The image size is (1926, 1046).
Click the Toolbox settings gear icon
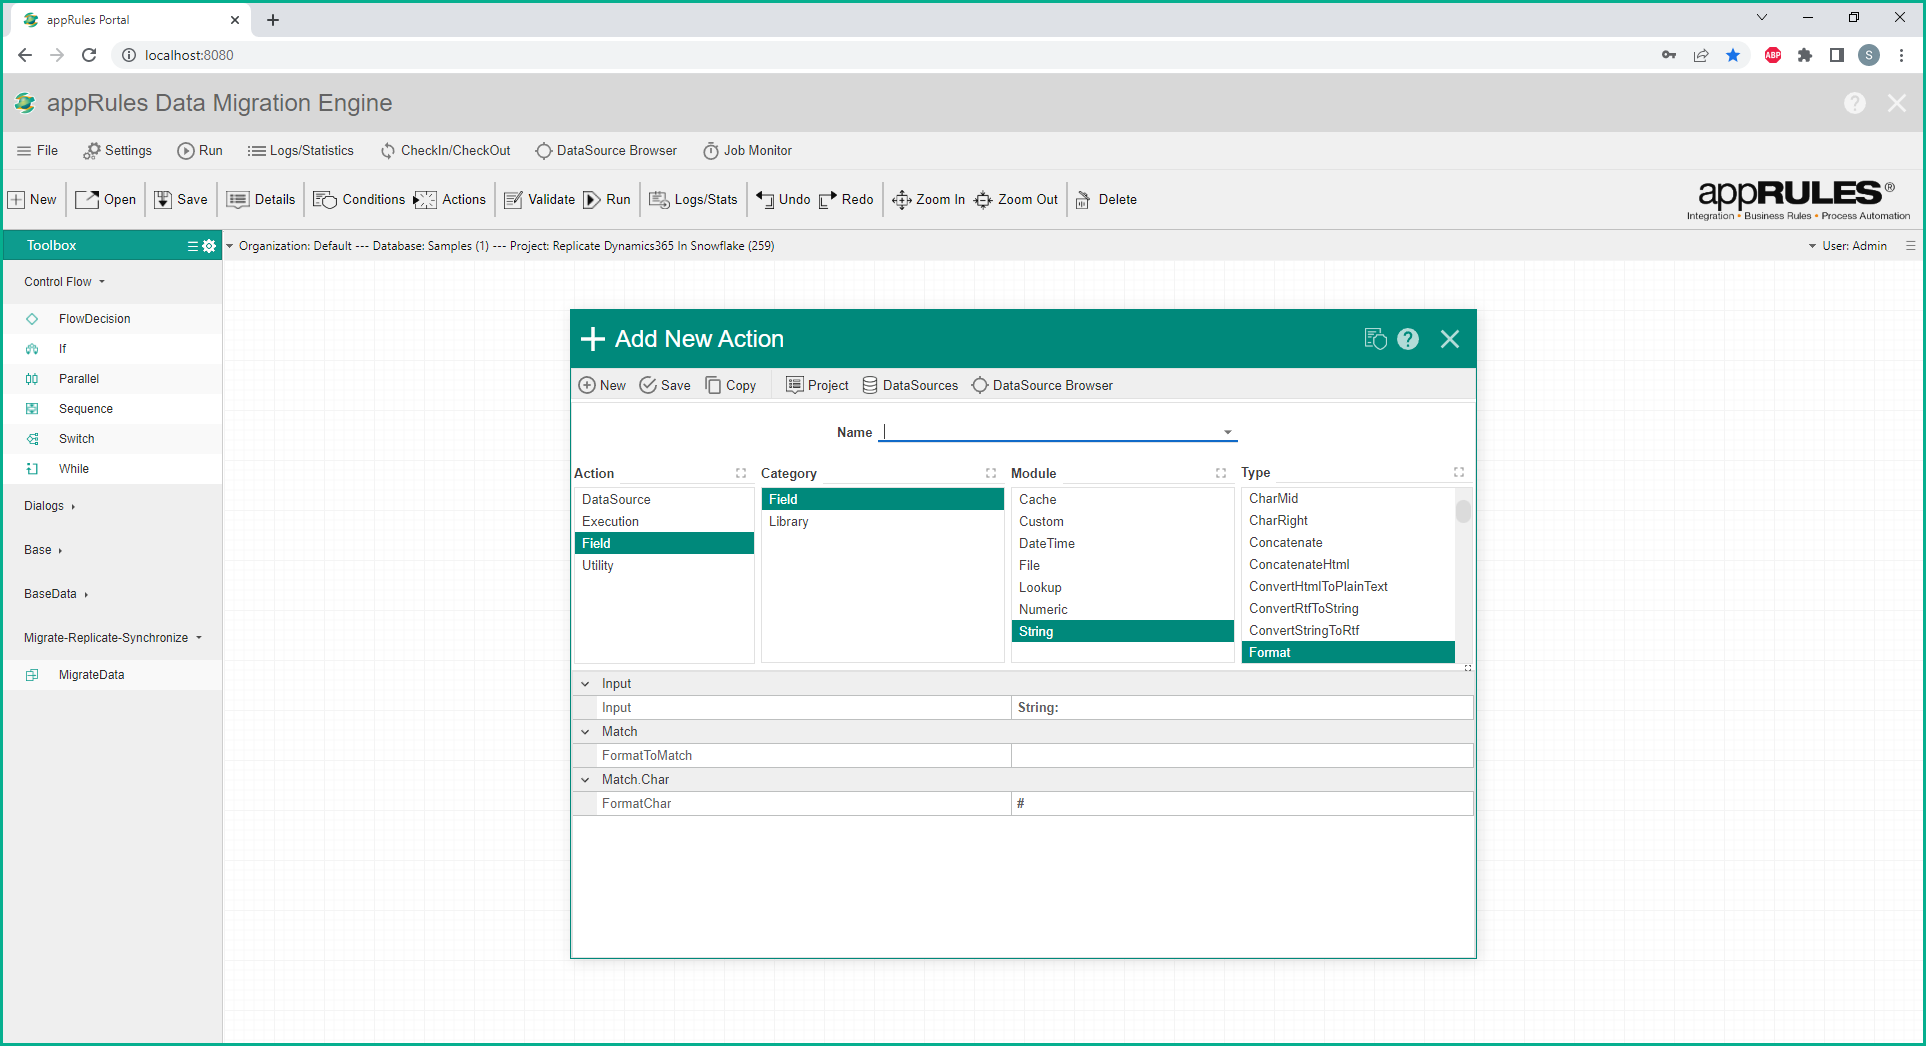pyautogui.click(x=209, y=246)
